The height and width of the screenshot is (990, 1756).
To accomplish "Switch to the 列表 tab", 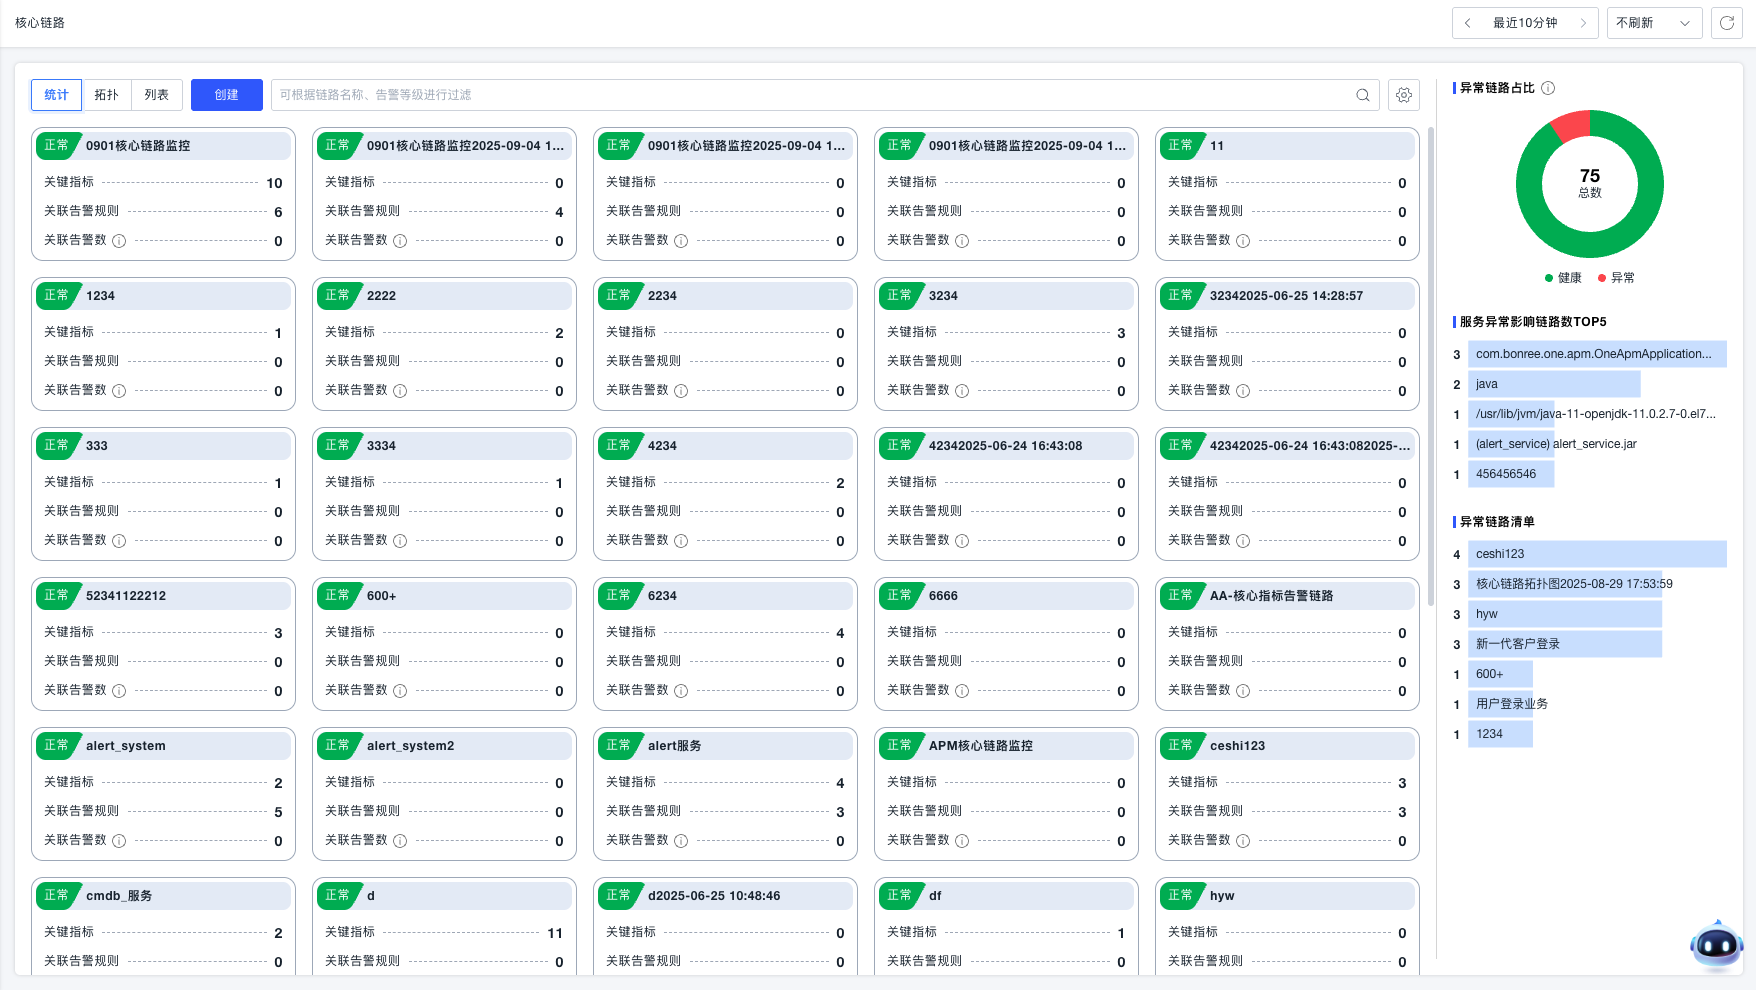I will pos(157,95).
